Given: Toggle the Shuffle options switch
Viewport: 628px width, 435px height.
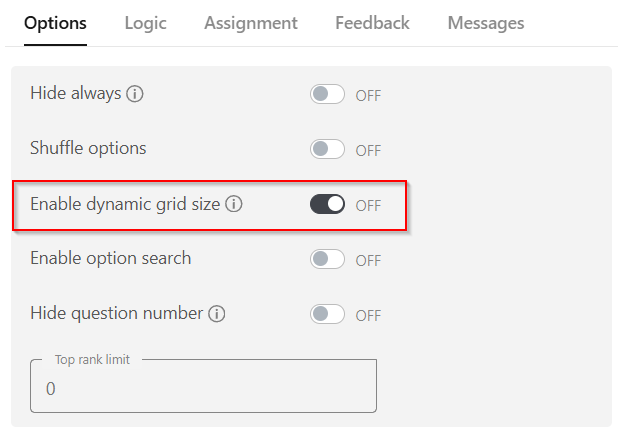Looking at the screenshot, I should pos(327,149).
